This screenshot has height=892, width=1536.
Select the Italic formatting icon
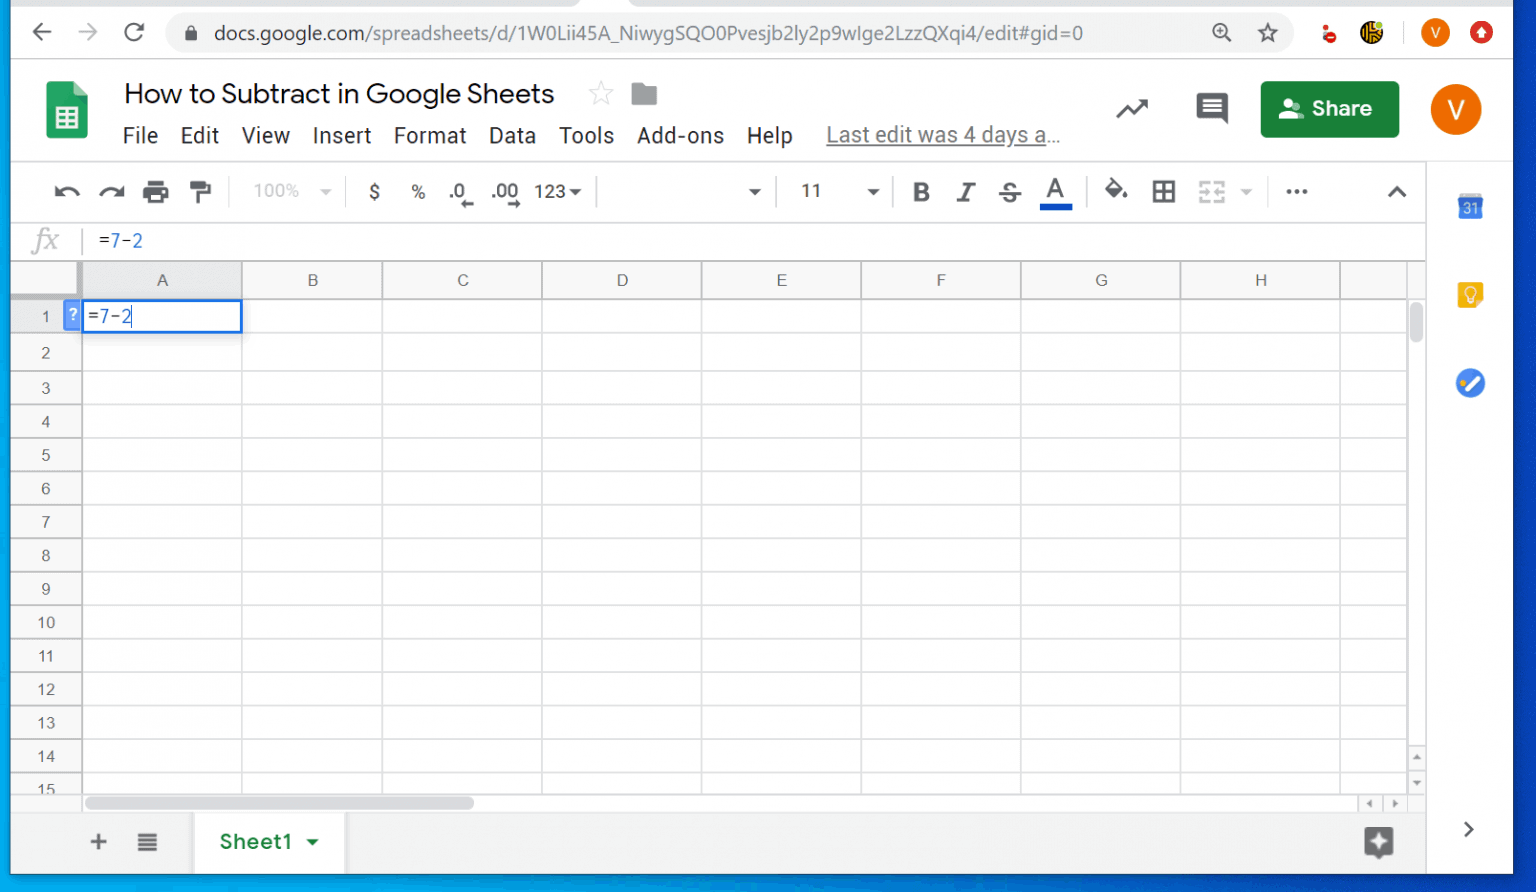point(965,191)
